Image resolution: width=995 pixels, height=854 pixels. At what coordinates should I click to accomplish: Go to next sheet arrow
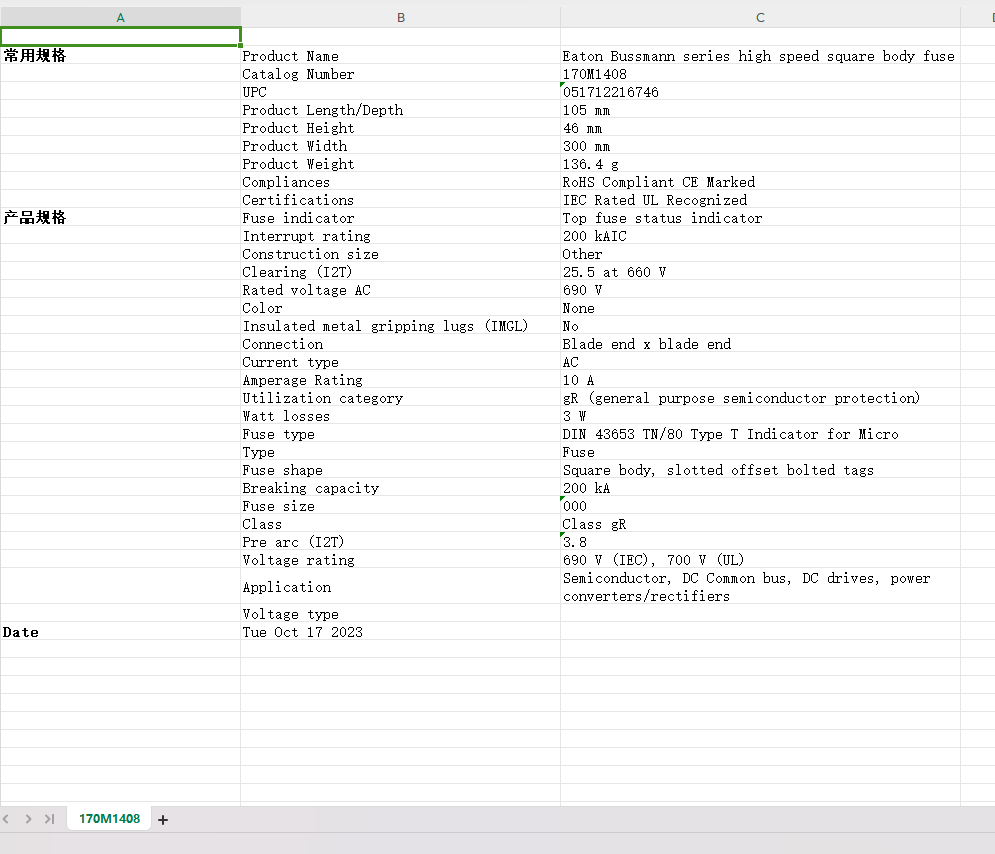pos(28,819)
